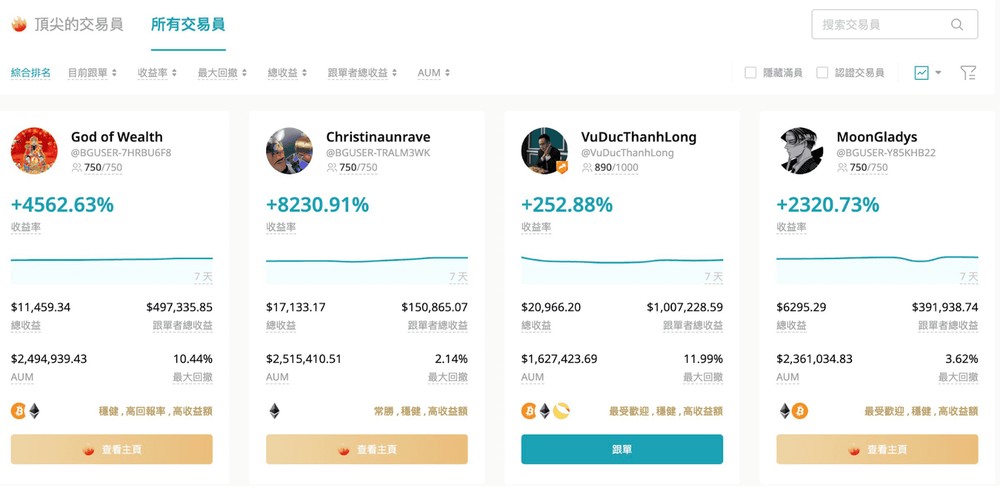Click 查看主頁 on God of Wealth card
Screen dimensions: 1000x487
pos(112,449)
